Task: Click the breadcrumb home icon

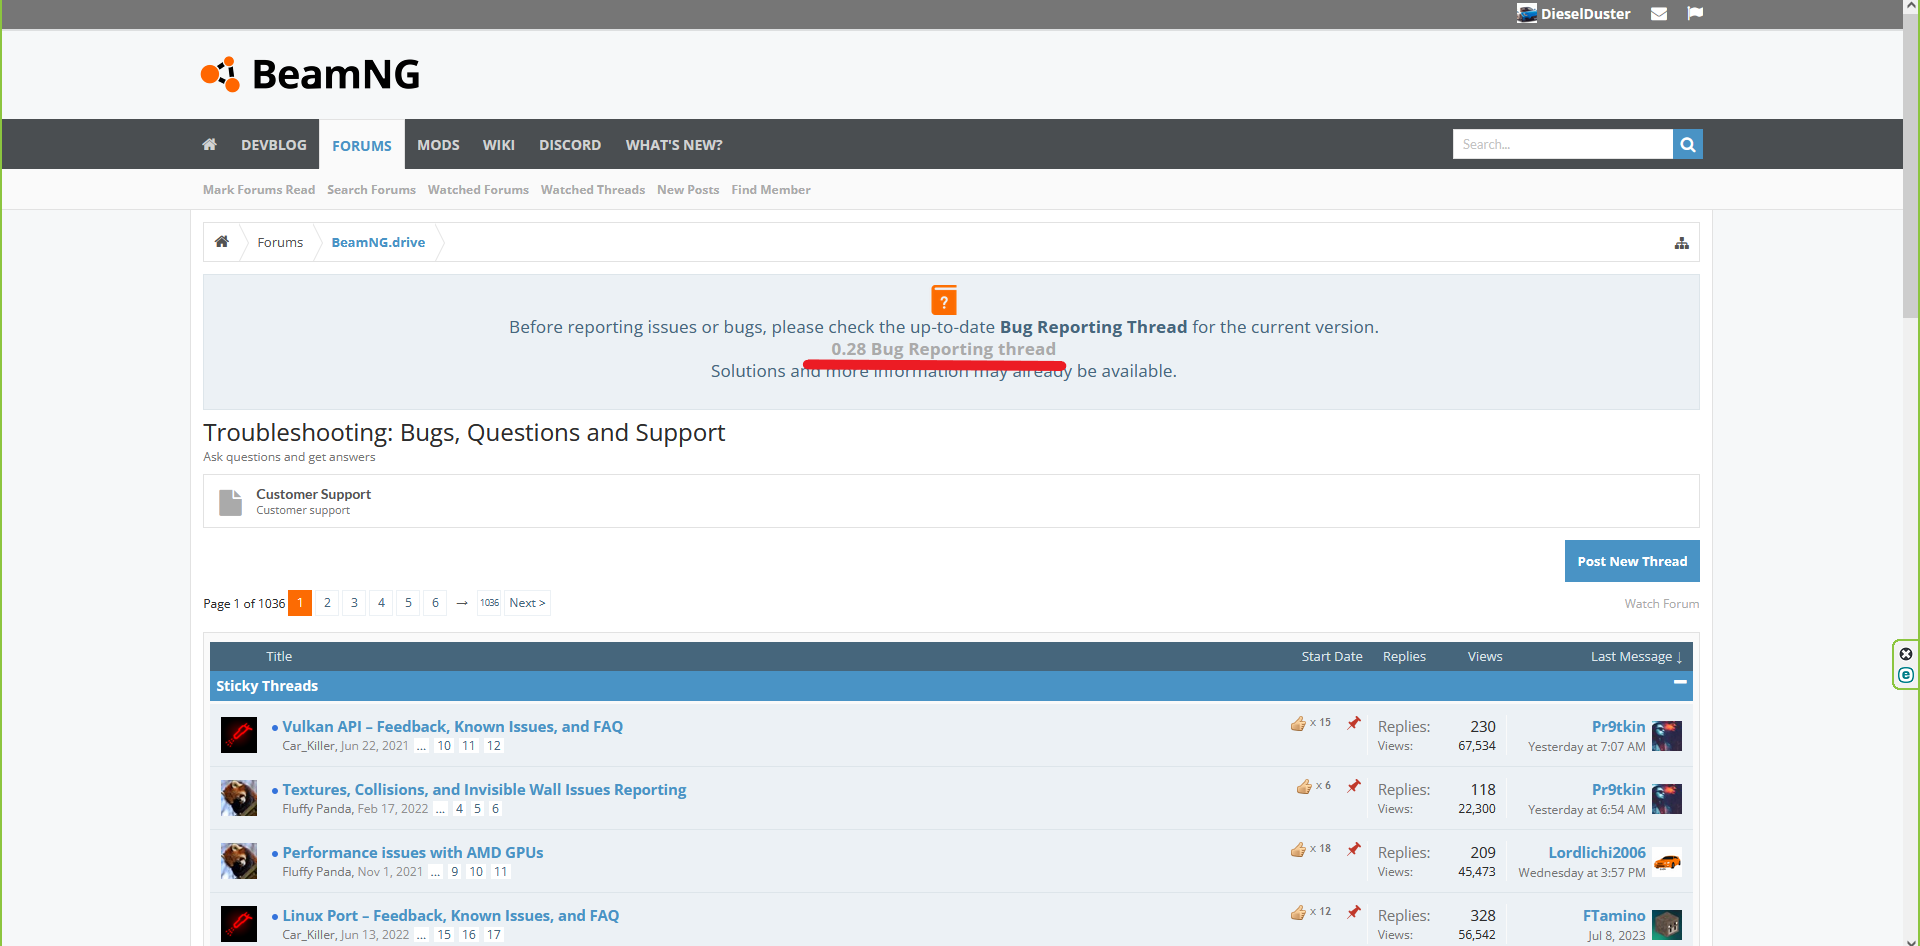Action: 222,242
